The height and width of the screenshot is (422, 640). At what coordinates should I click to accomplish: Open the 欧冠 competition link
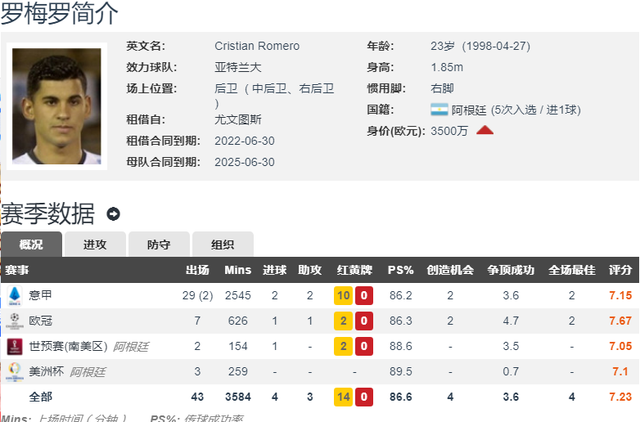[40, 320]
